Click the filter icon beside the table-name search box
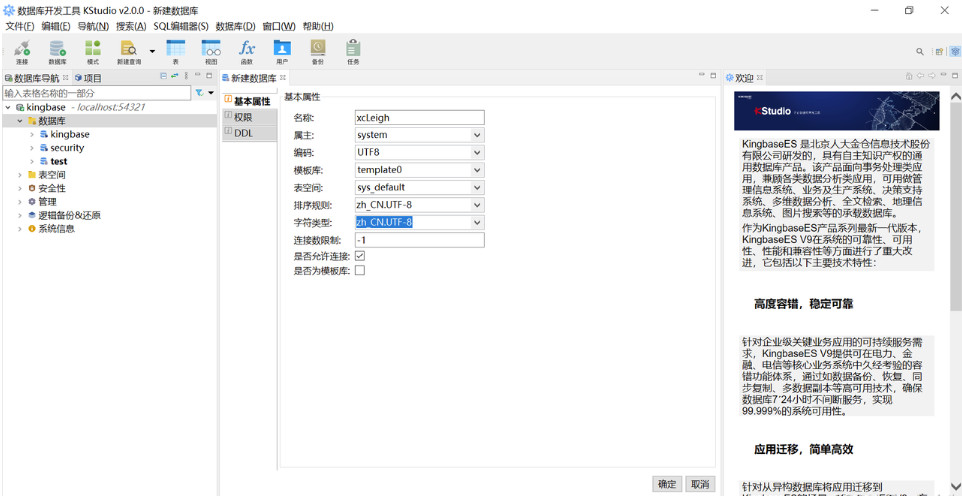962x496 pixels. click(199, 93)
